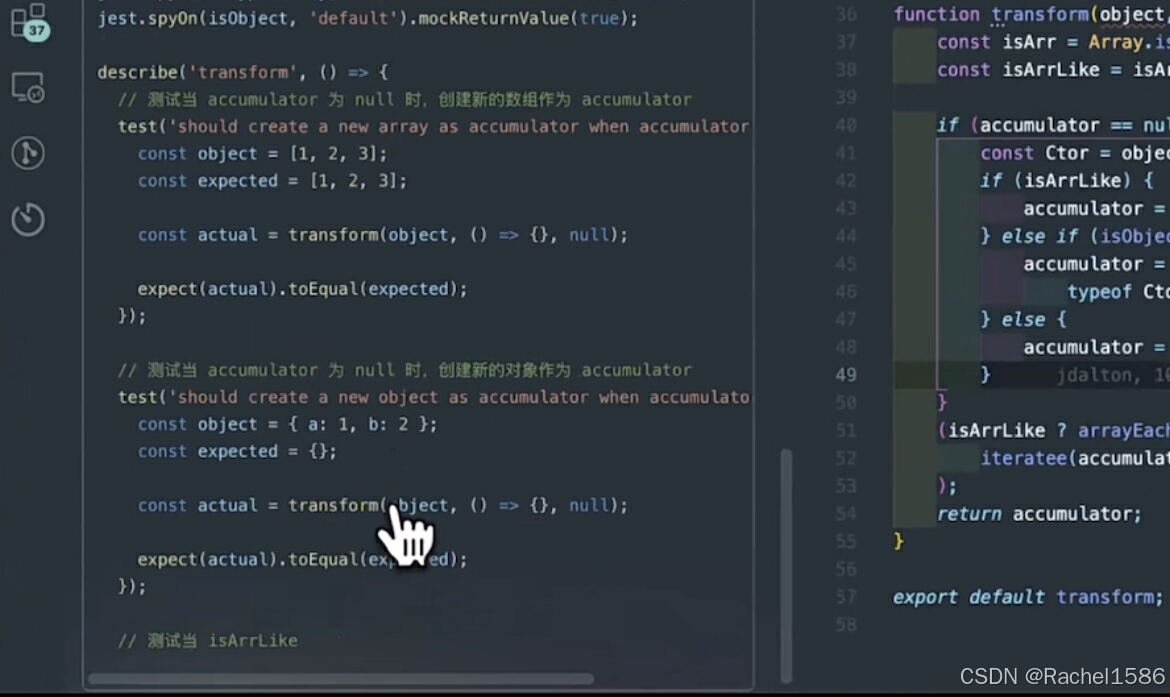Click line number 36 in the gutter
The image size is (1170, 697).
point(846,14)
